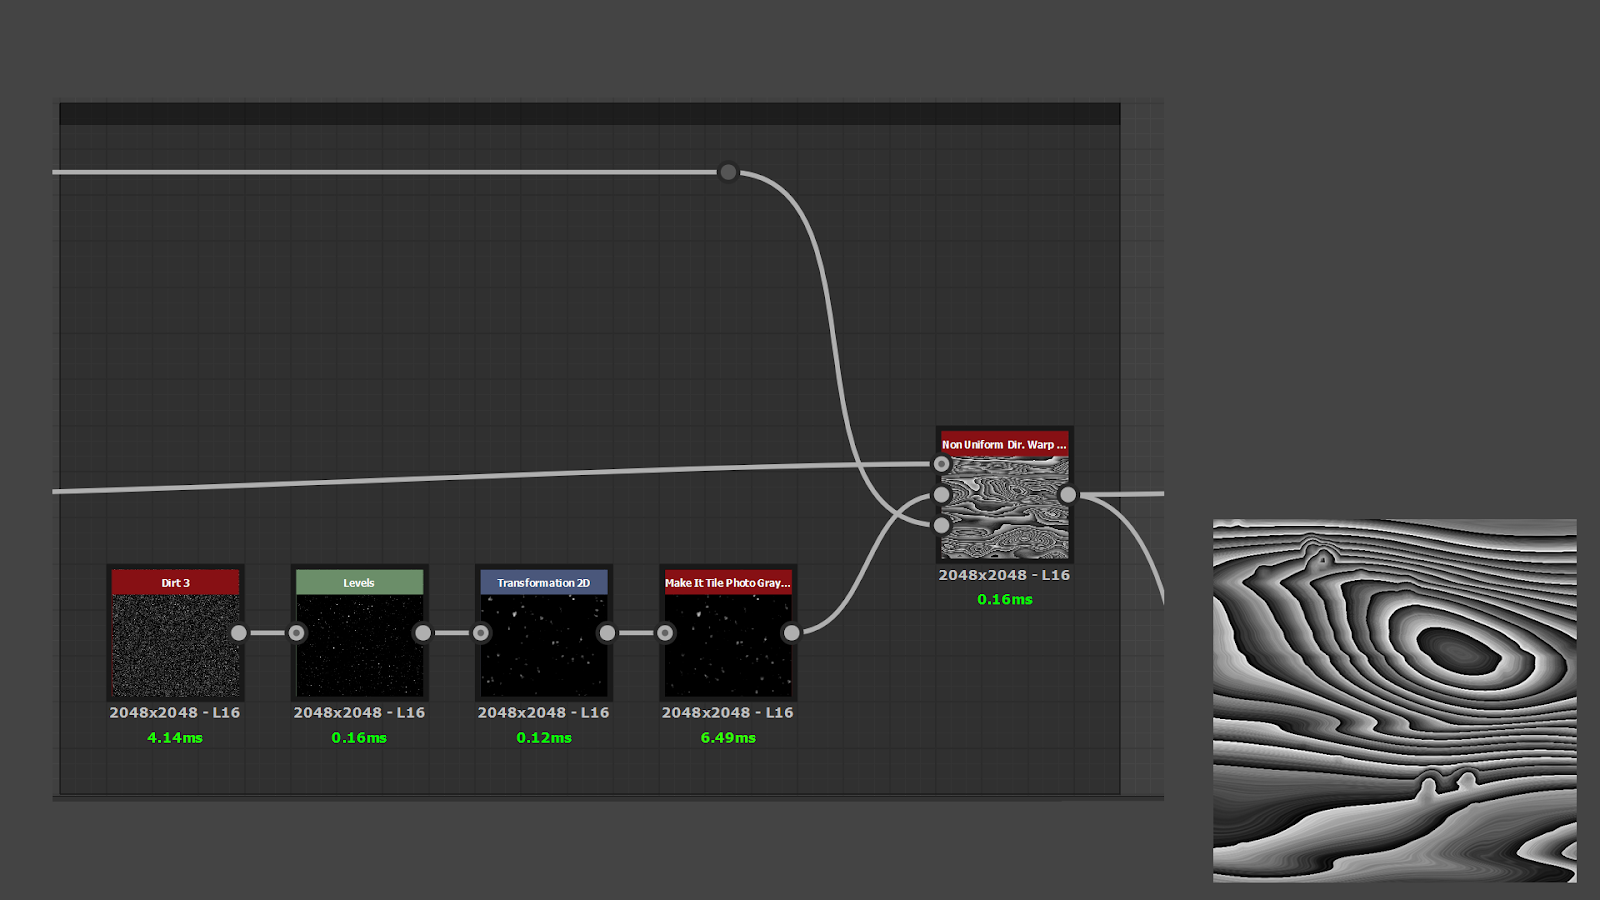Click the 2048x2048 - L16 label under Transformation 2D
The image size is (1600, 900).
point(544,713)
